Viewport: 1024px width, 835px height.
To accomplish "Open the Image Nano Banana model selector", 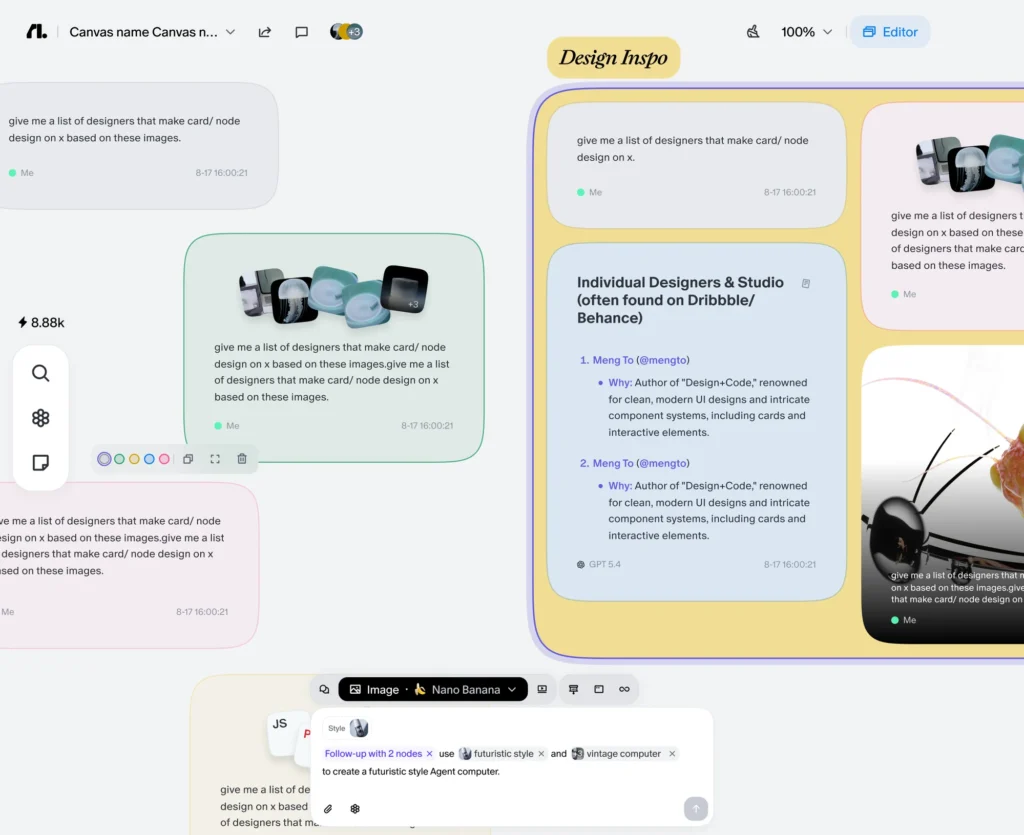I will click(433, 689).
